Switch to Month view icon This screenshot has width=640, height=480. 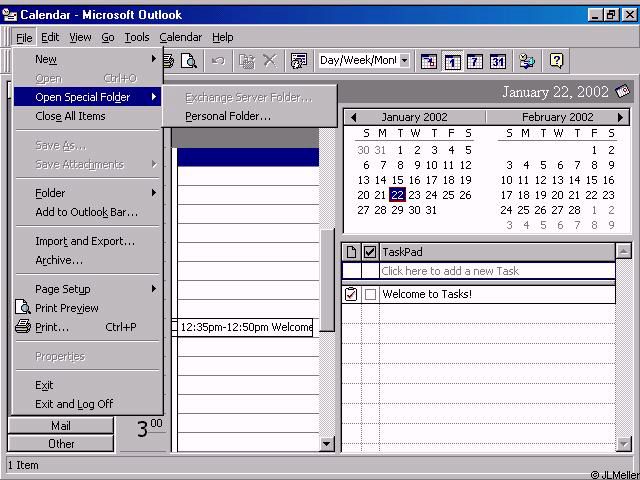click(498, 62)
